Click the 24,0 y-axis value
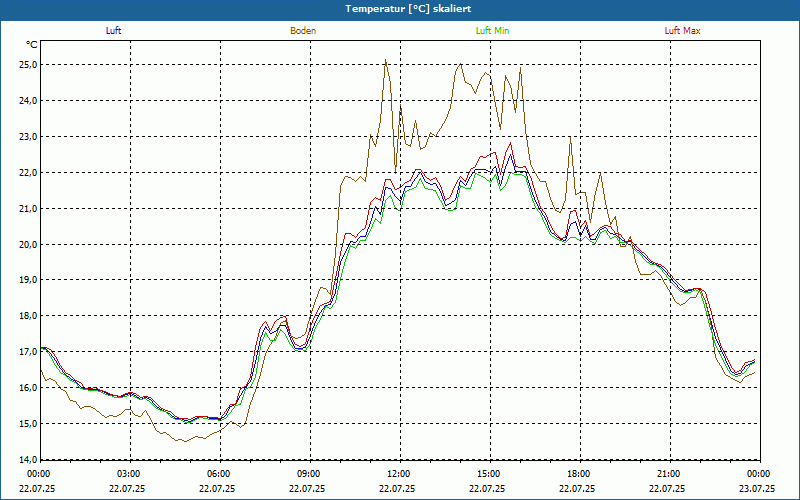 pyautogui.click(x=29, y=101)
